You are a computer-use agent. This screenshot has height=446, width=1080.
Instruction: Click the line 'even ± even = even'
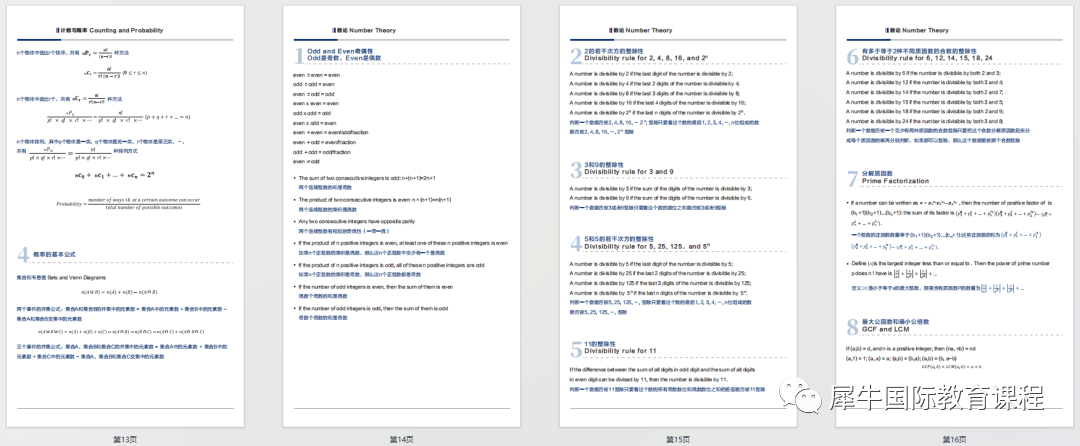tap(316, 74)
